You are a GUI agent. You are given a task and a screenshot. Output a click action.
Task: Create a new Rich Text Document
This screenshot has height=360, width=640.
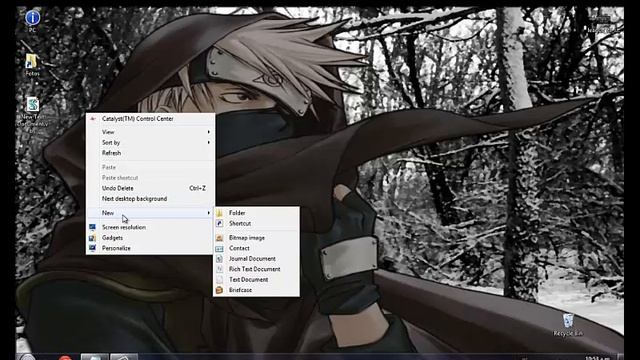pyautogui.click(x=256, y=269)
